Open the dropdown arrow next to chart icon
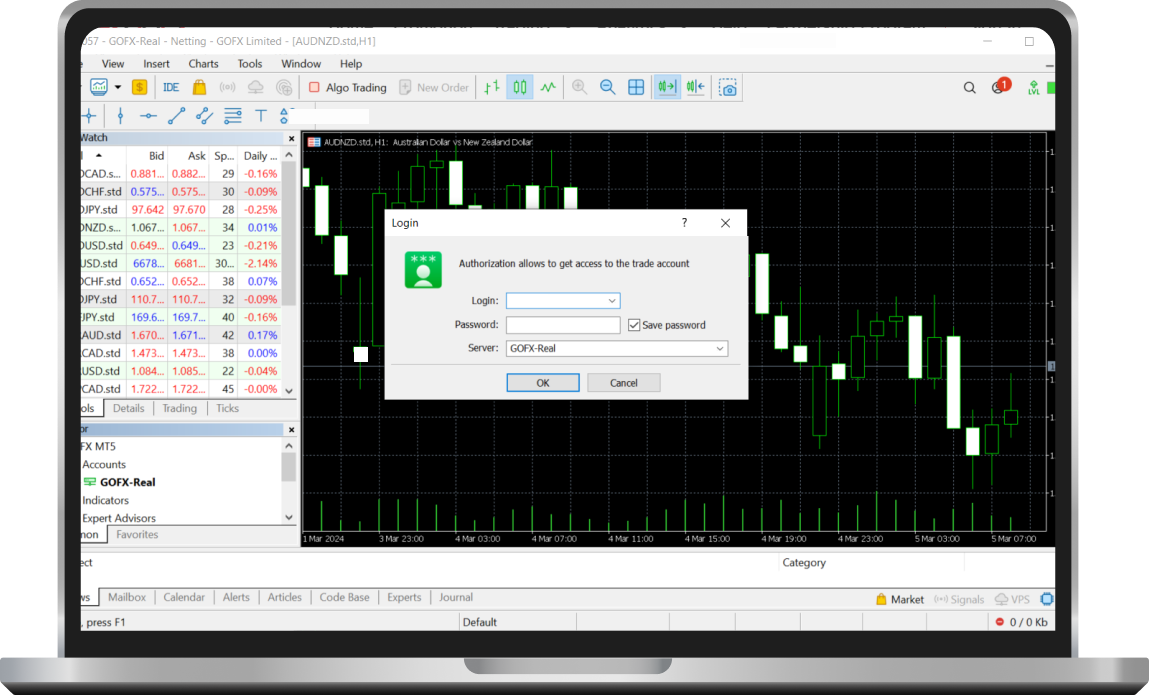 [117, 87]
